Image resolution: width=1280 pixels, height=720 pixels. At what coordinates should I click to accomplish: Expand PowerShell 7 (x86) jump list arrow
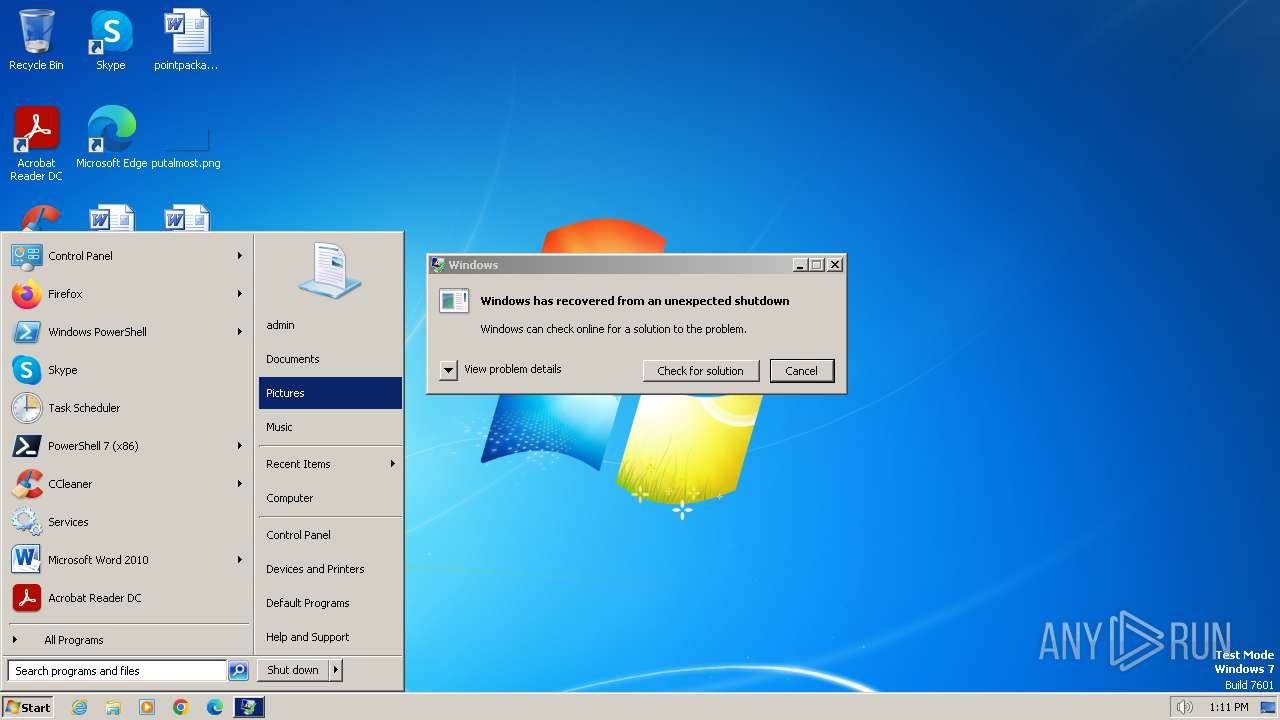point(240,446)
